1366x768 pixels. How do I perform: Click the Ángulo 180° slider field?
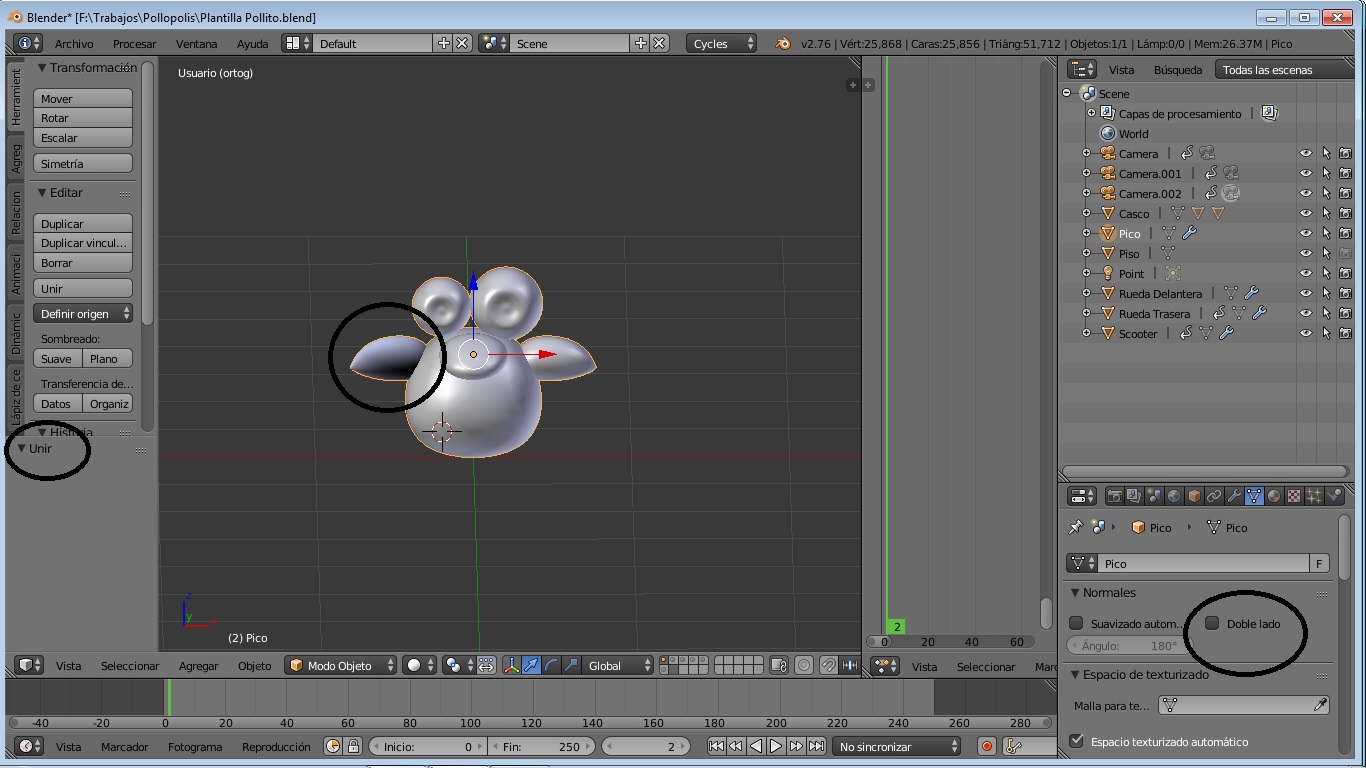(1128, 646)
